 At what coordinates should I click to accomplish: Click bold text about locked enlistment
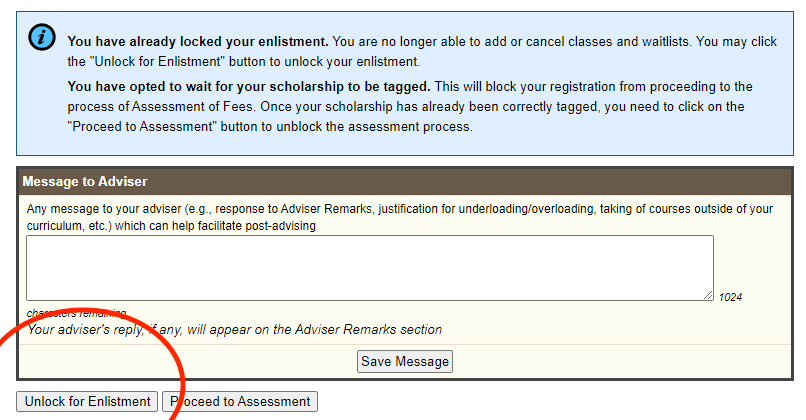[198, 42]
